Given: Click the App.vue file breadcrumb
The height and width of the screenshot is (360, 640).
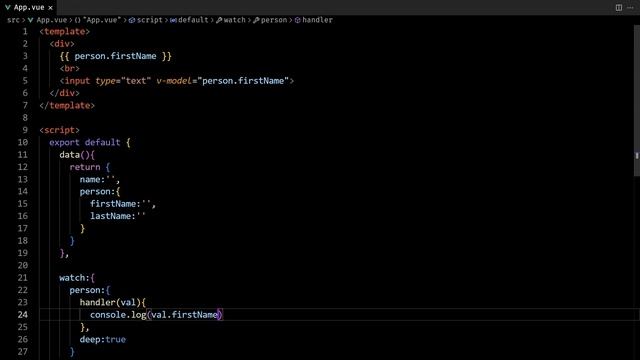Looking at the screenshot, I should point(51,20).
